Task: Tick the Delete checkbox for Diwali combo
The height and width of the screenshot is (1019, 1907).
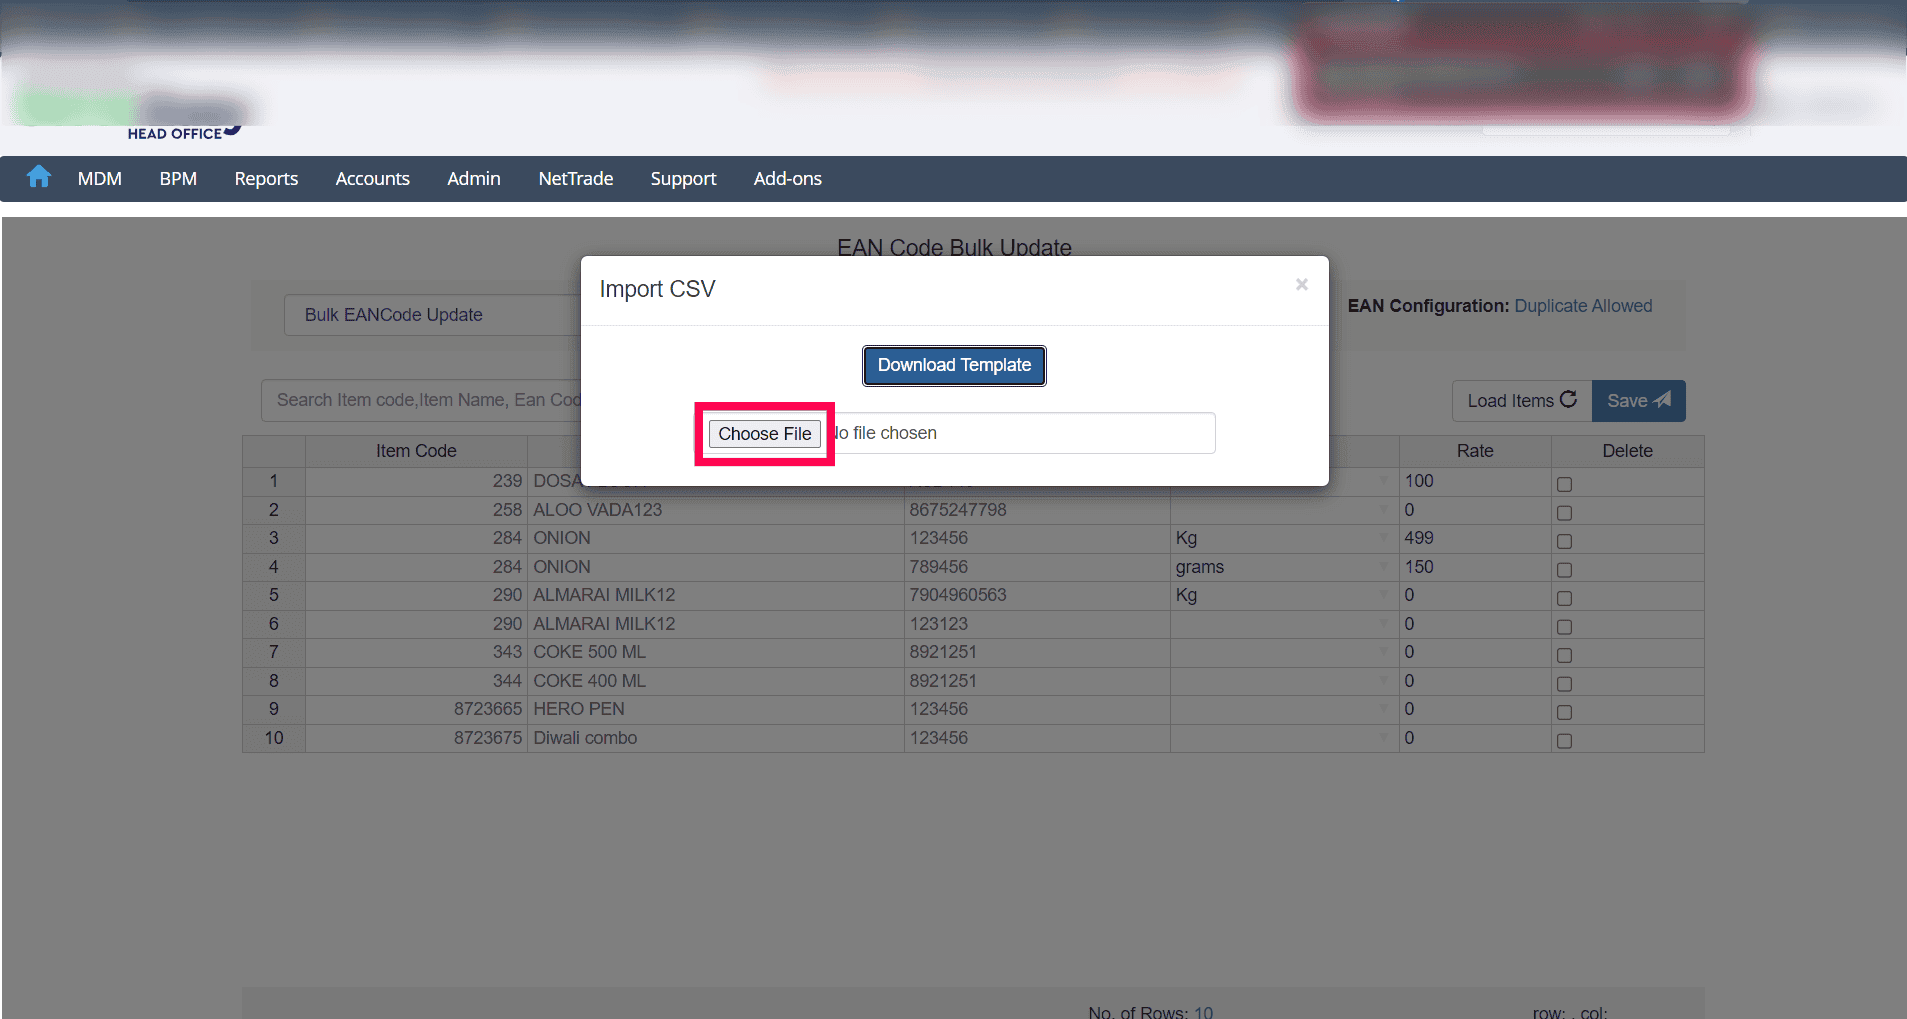Action: [1564, 741]
